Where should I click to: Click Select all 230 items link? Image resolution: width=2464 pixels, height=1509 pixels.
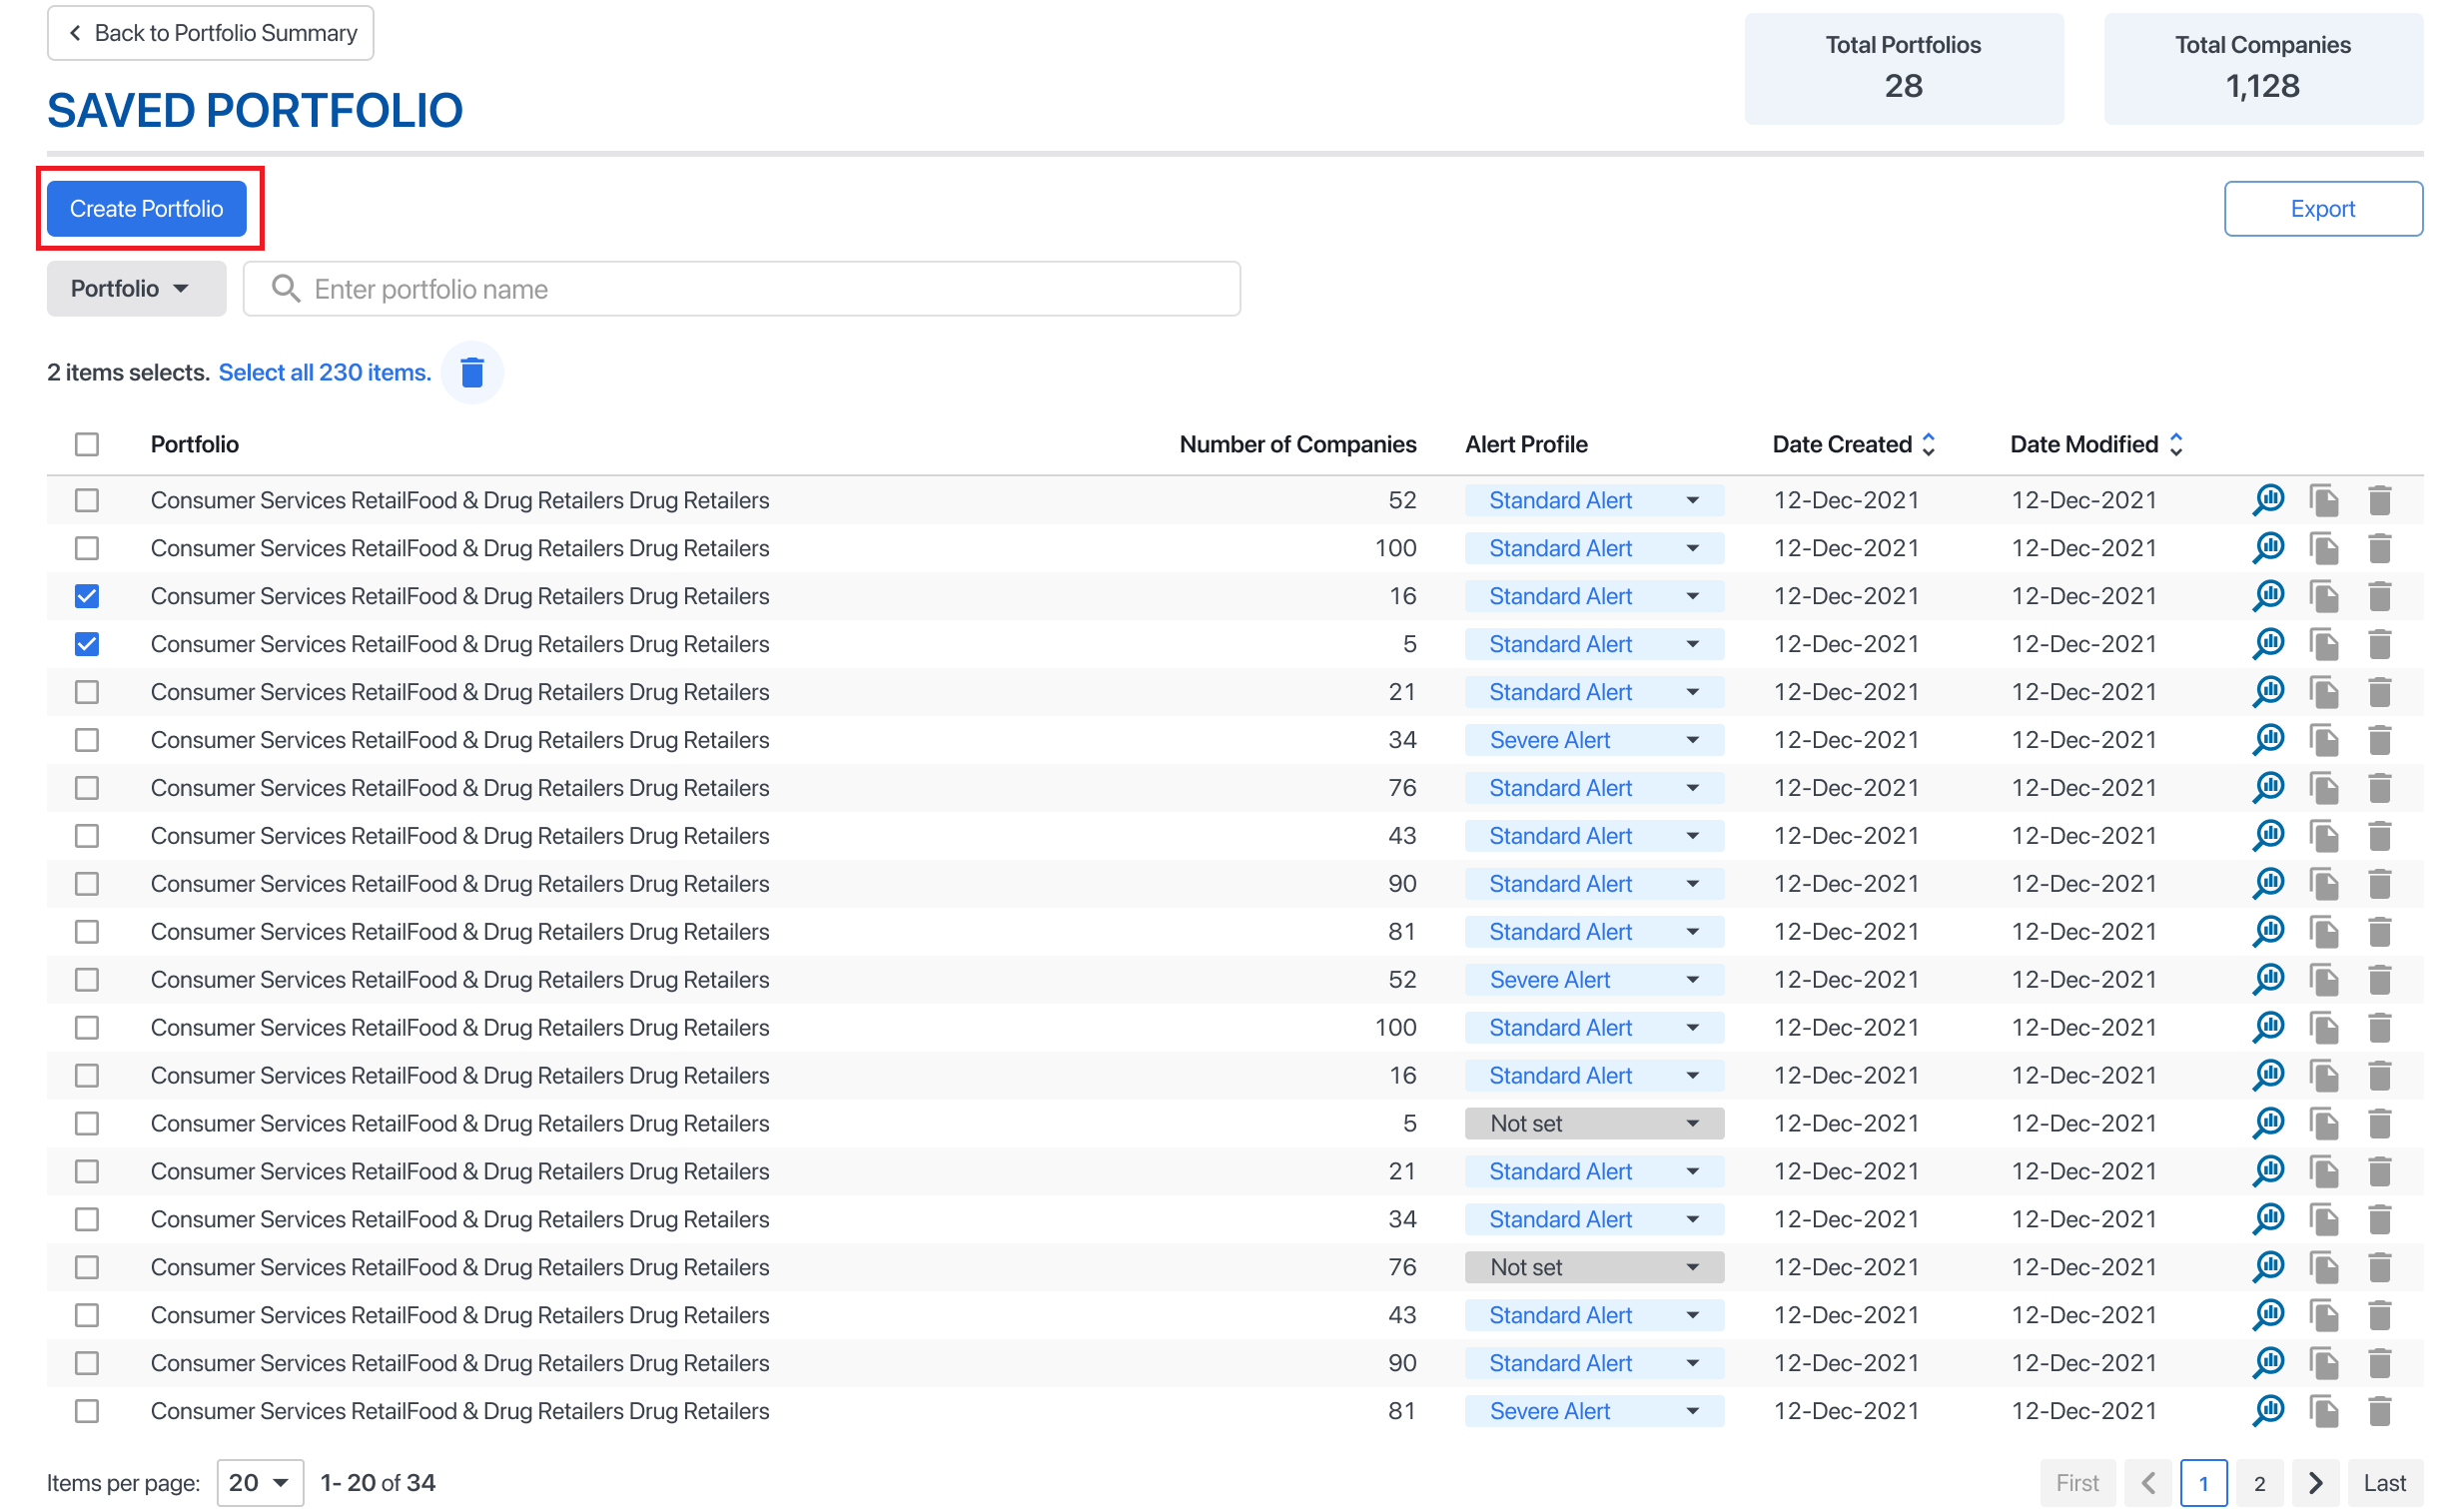[324, 372]
